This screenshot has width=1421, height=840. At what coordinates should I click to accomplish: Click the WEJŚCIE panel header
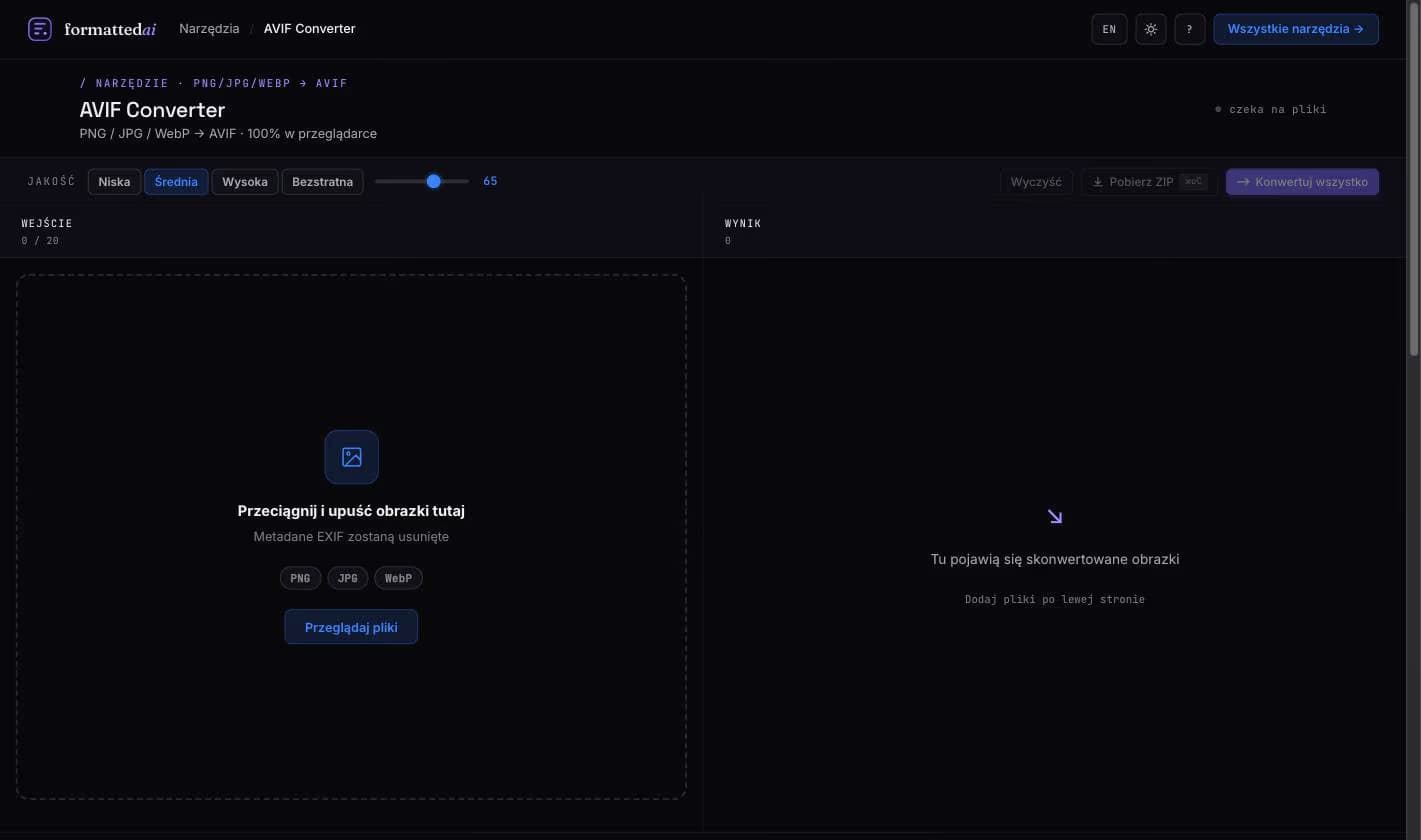pyautogui.click(x=47, y=223)
